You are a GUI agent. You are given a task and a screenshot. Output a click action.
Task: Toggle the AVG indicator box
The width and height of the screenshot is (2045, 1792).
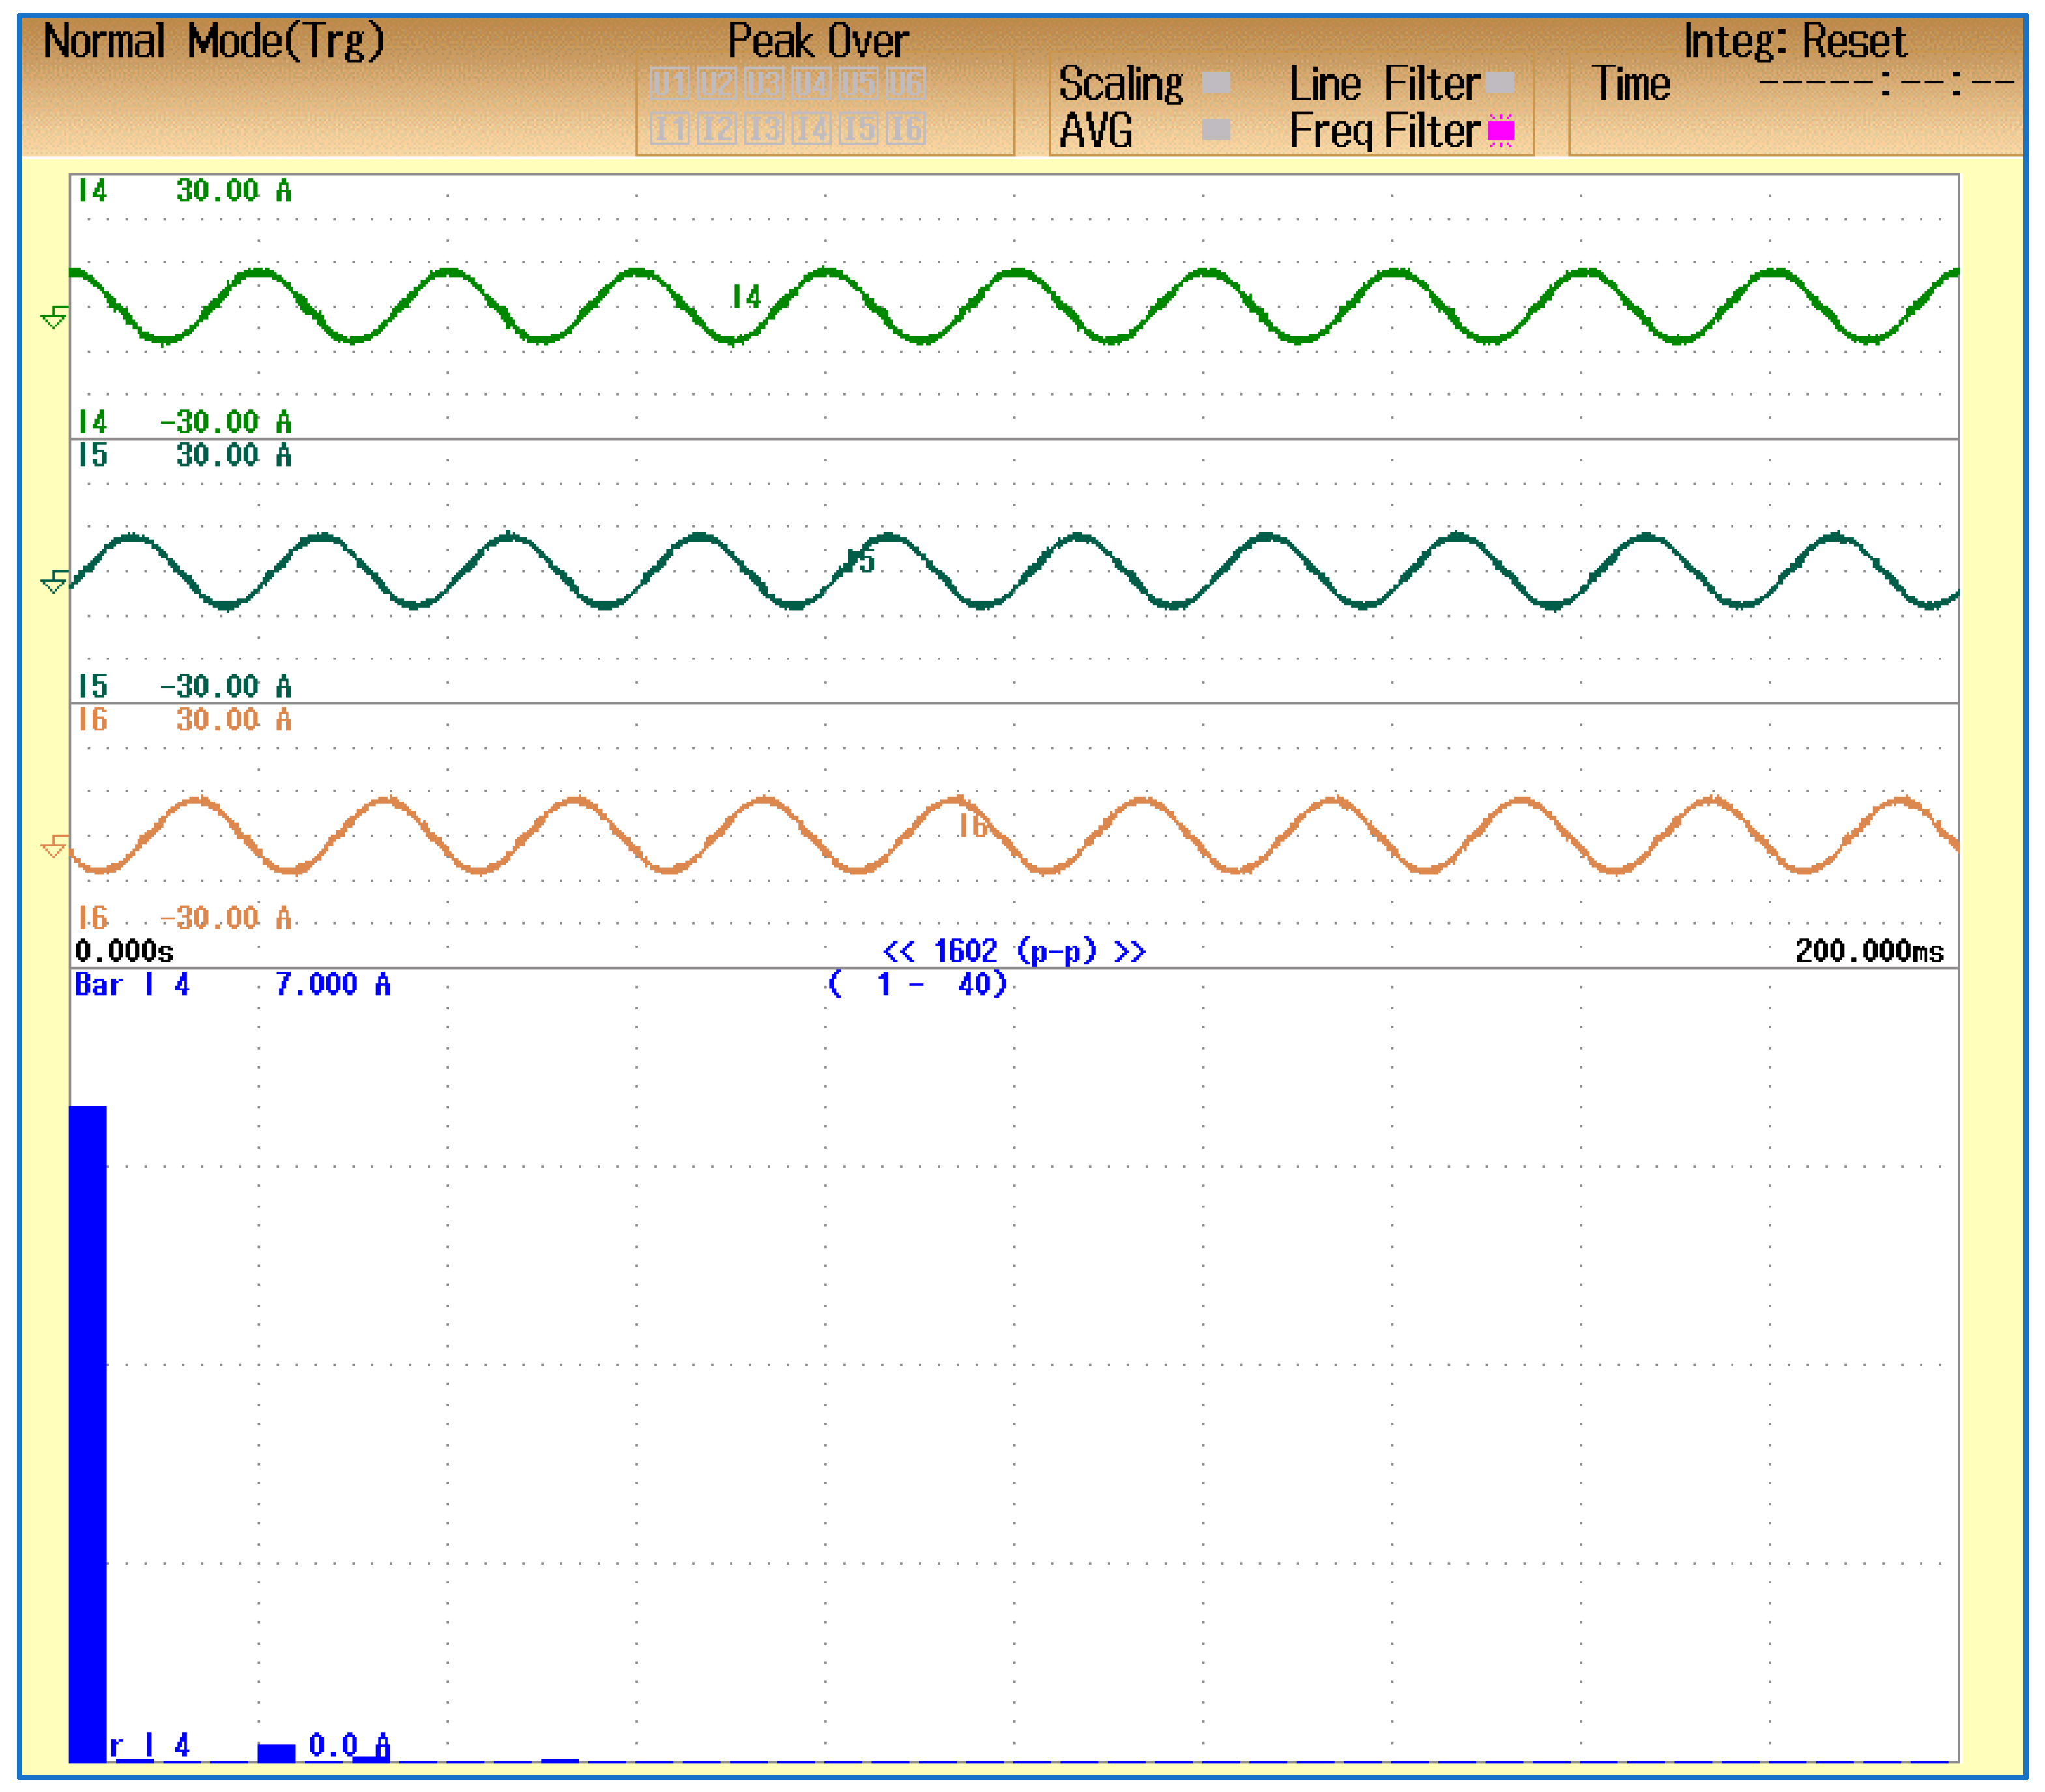(x=1215, y=130)
